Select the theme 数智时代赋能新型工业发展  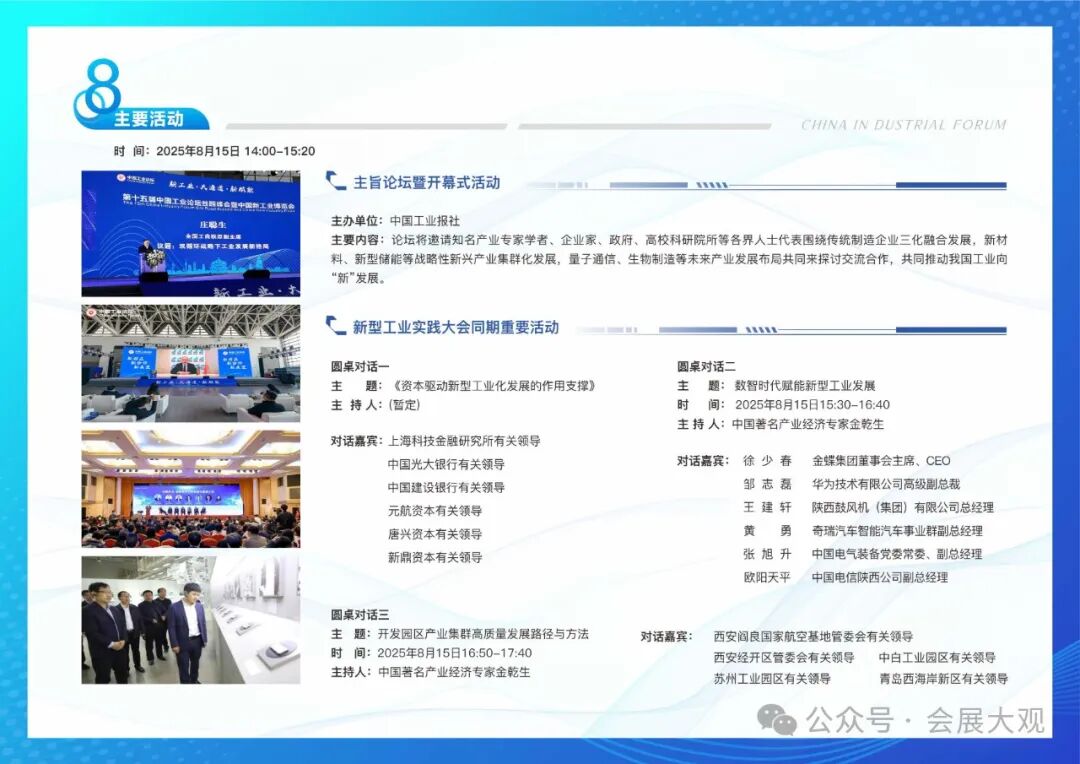[x=804, y=386]
